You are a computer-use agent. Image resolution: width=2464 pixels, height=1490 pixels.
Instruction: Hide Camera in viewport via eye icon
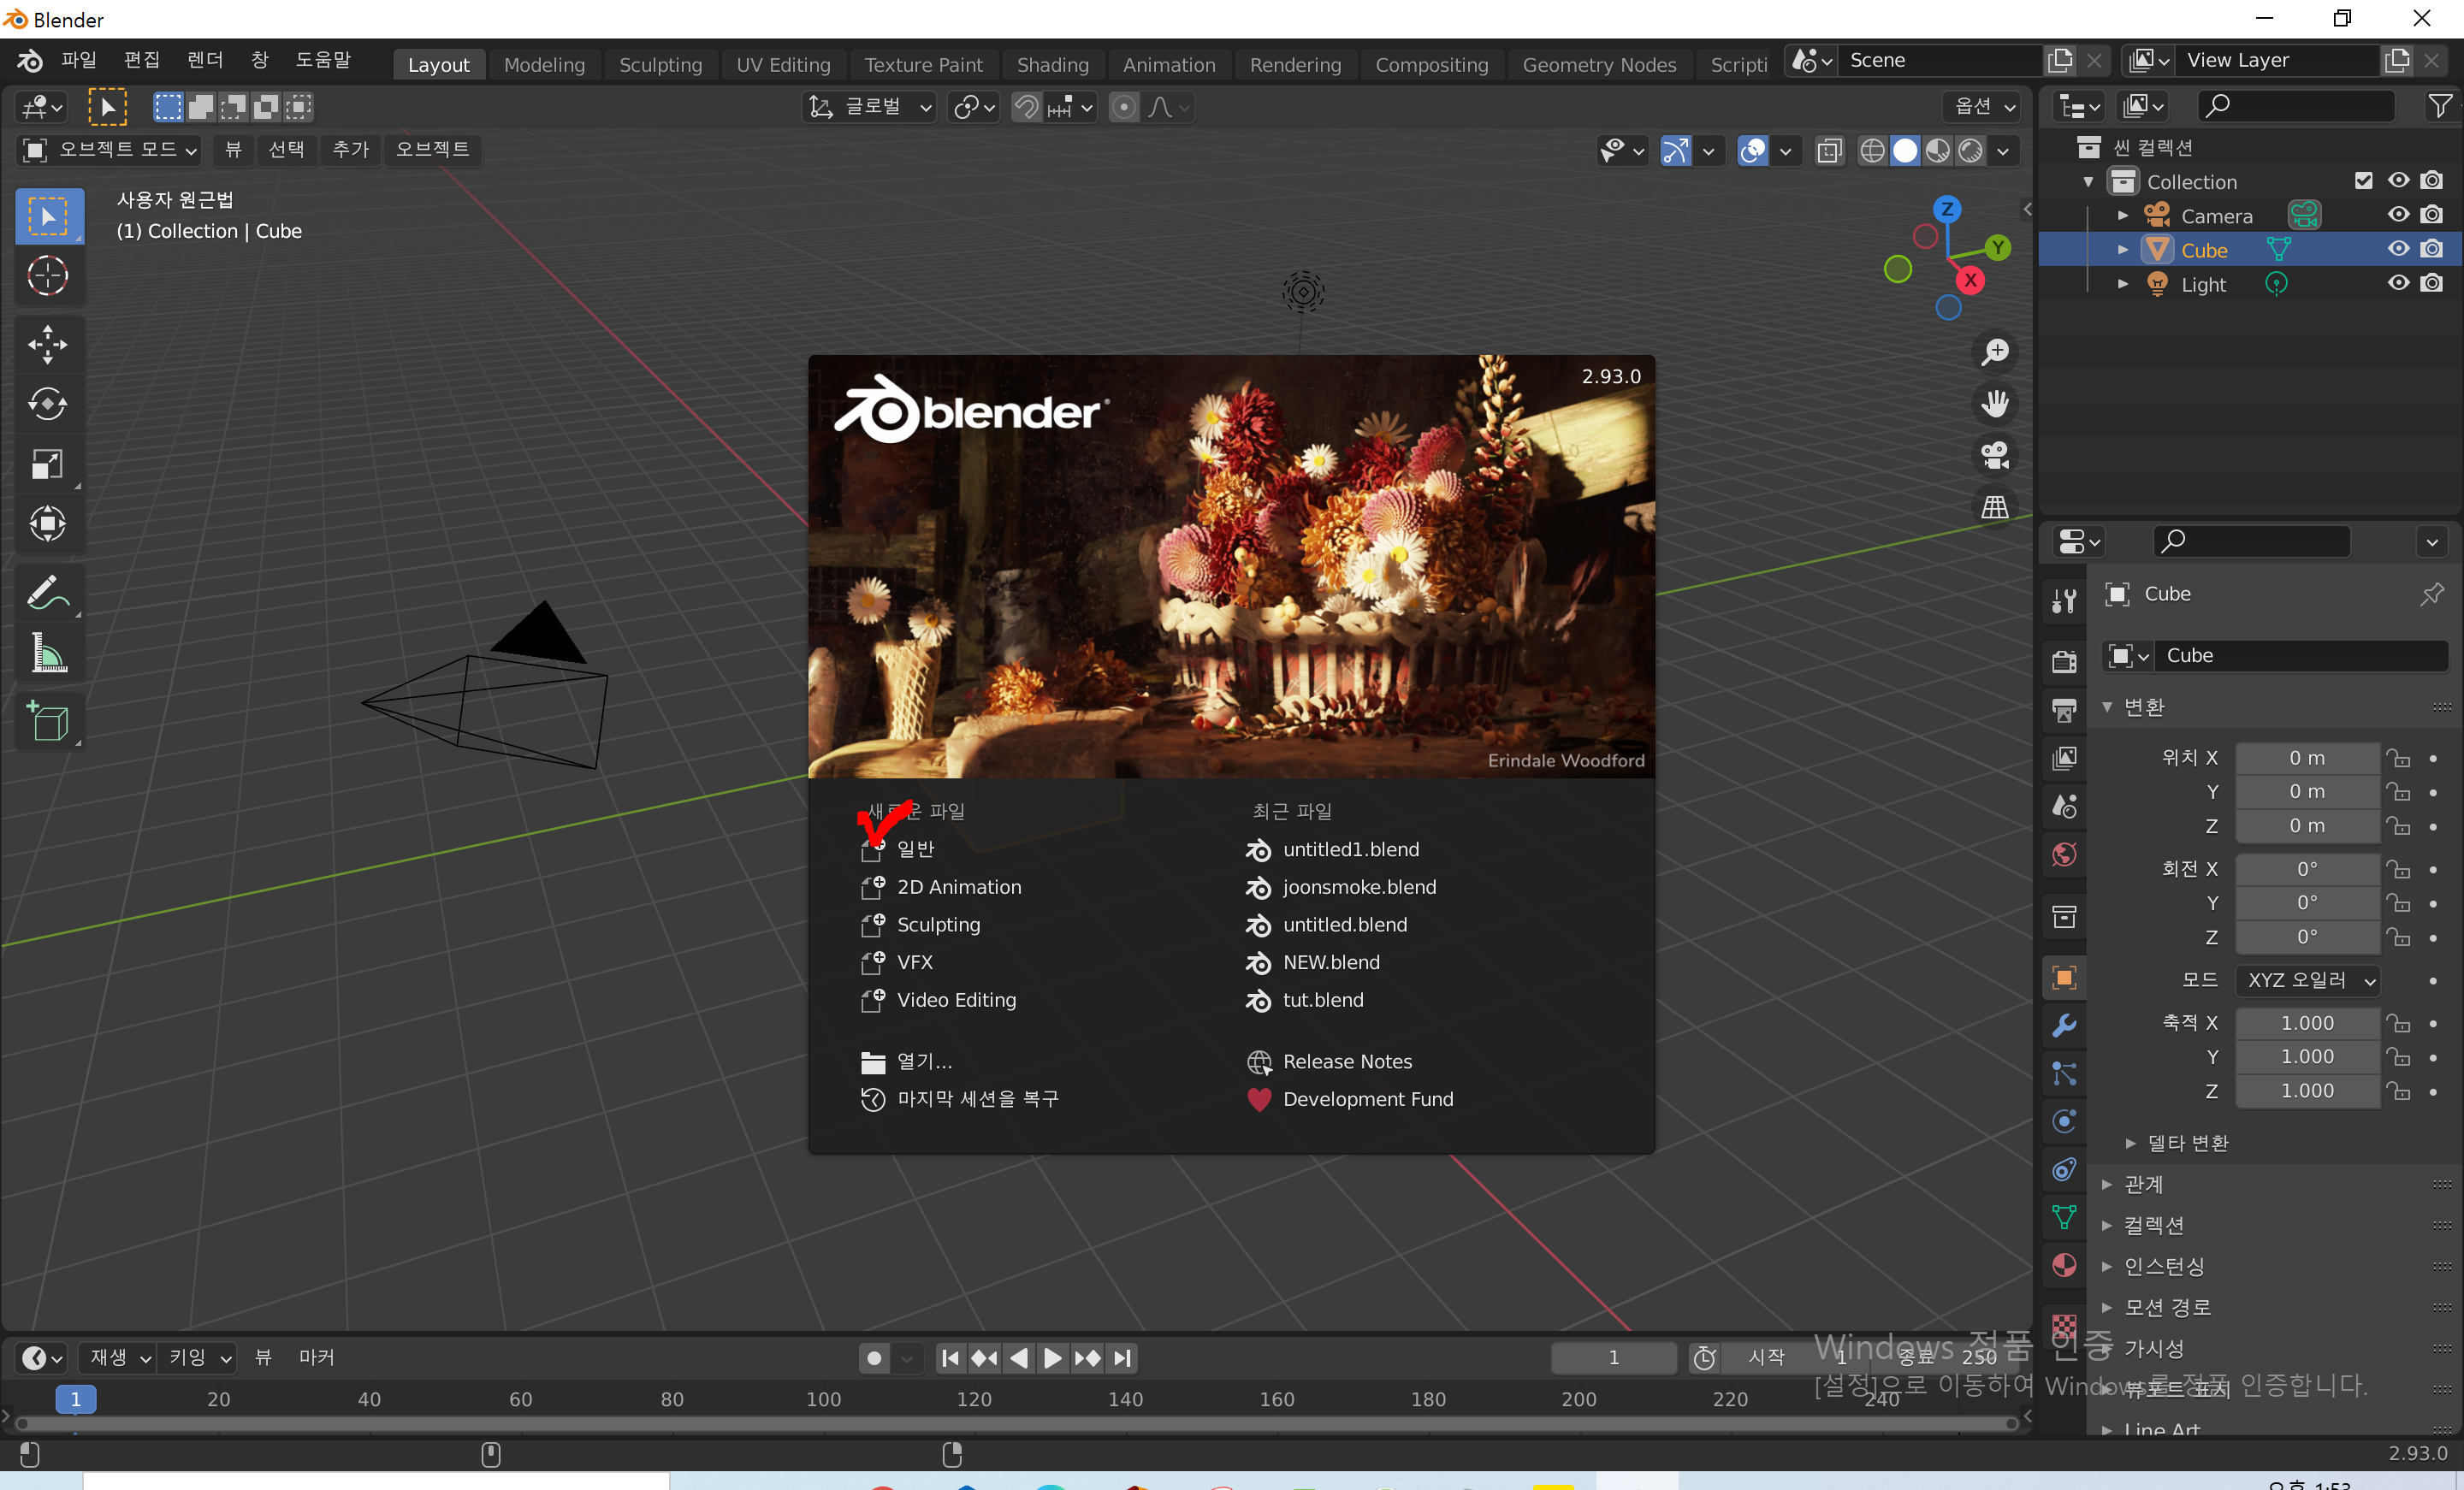[x=2398, y=215]
